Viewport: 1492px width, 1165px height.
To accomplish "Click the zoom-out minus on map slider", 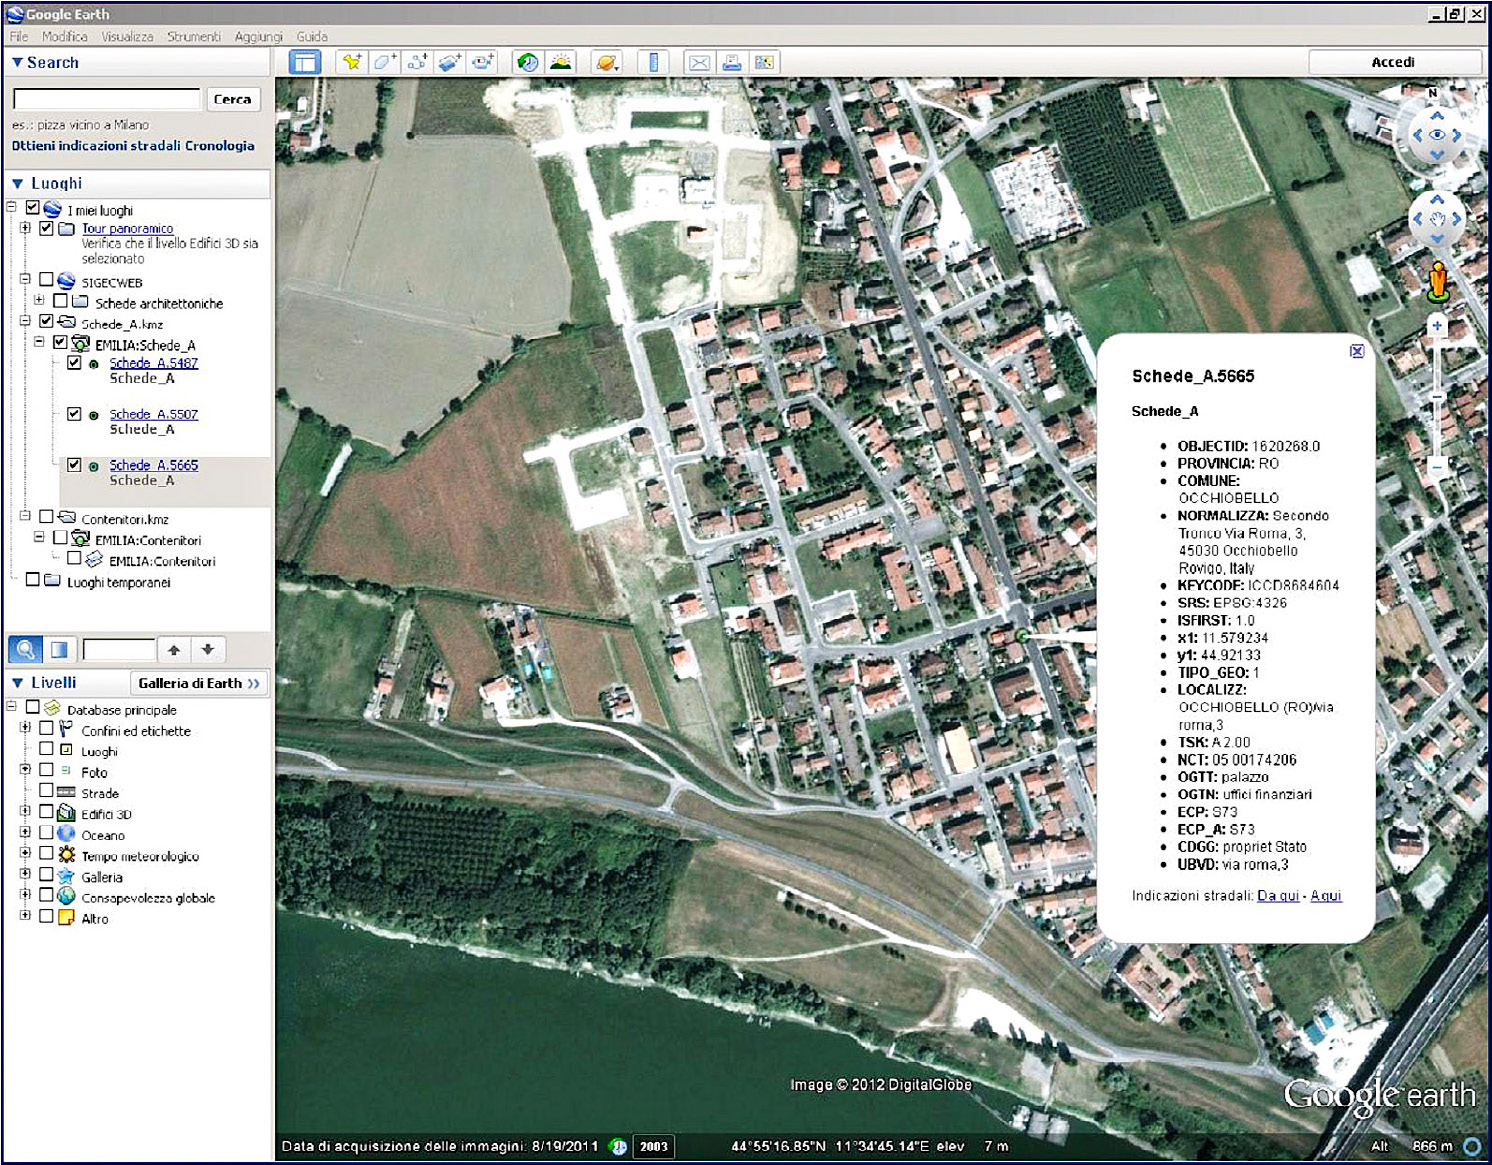I will [1437, 466].
